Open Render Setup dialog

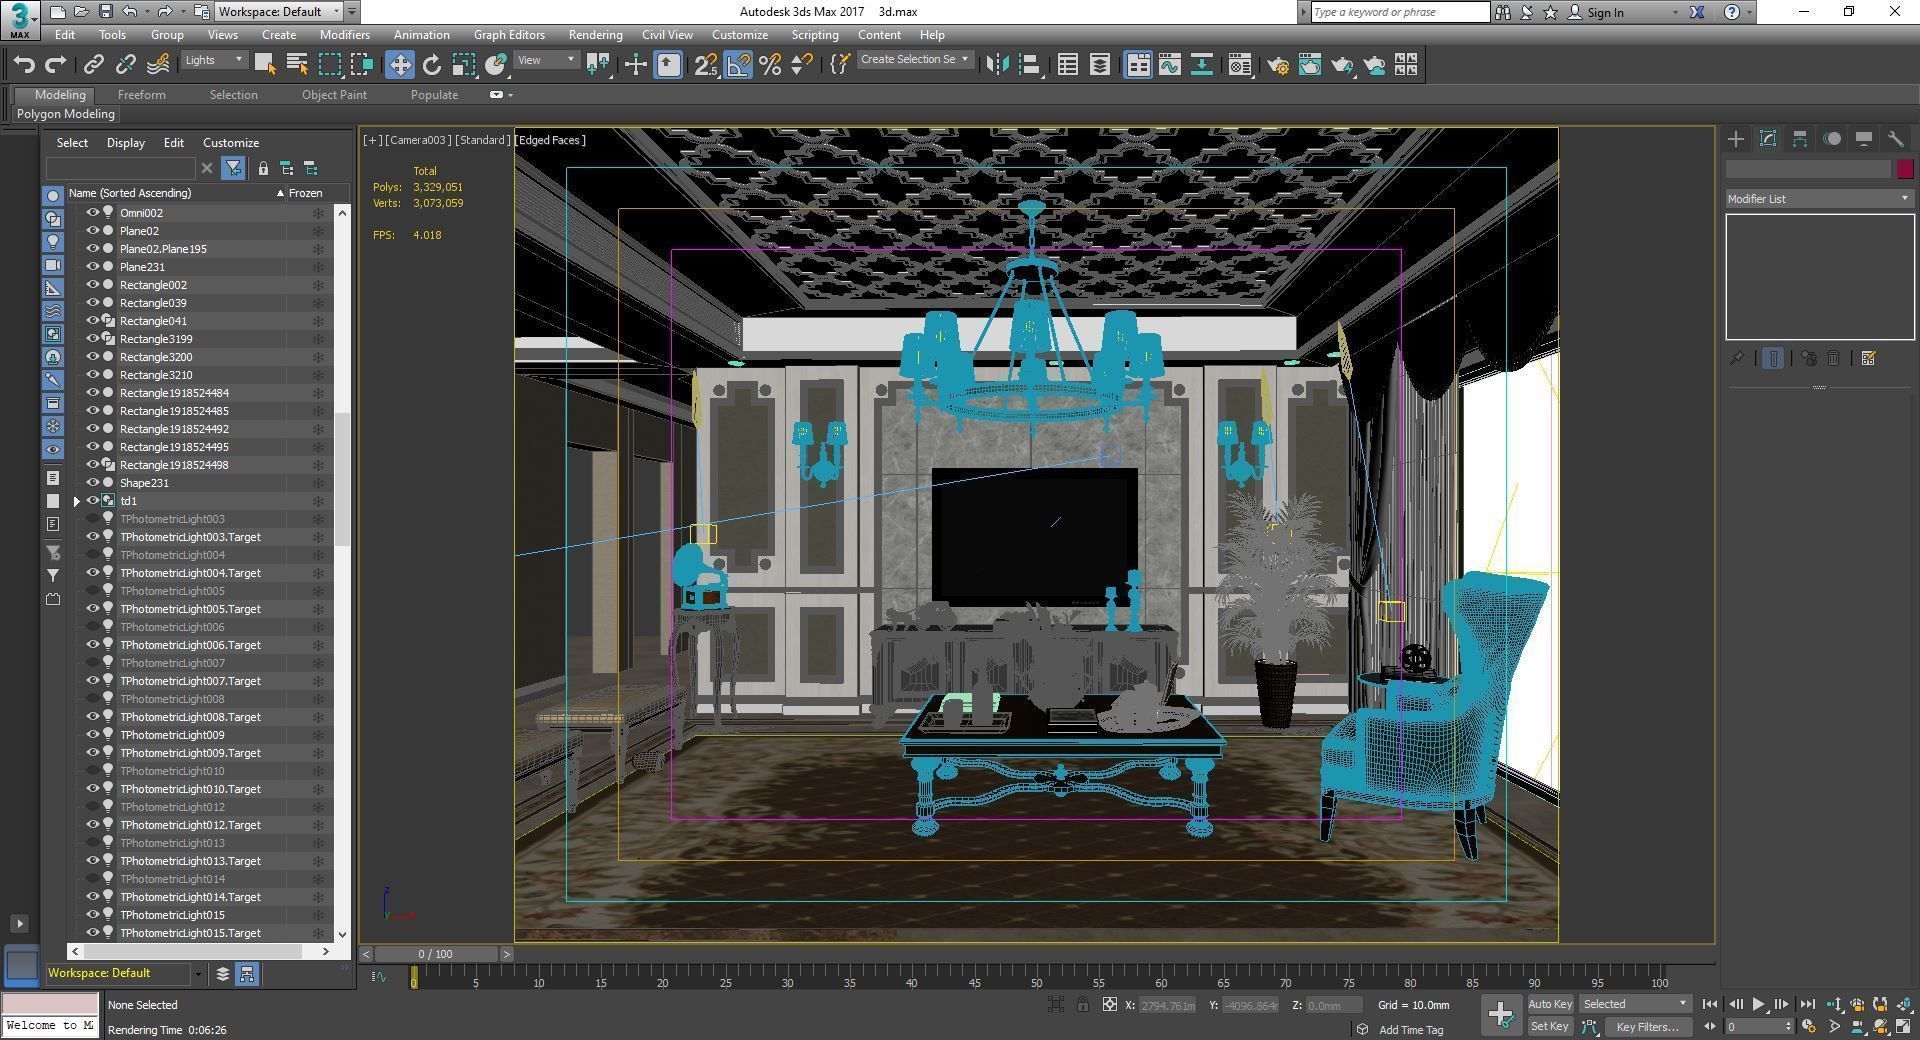pos(1278,65)
